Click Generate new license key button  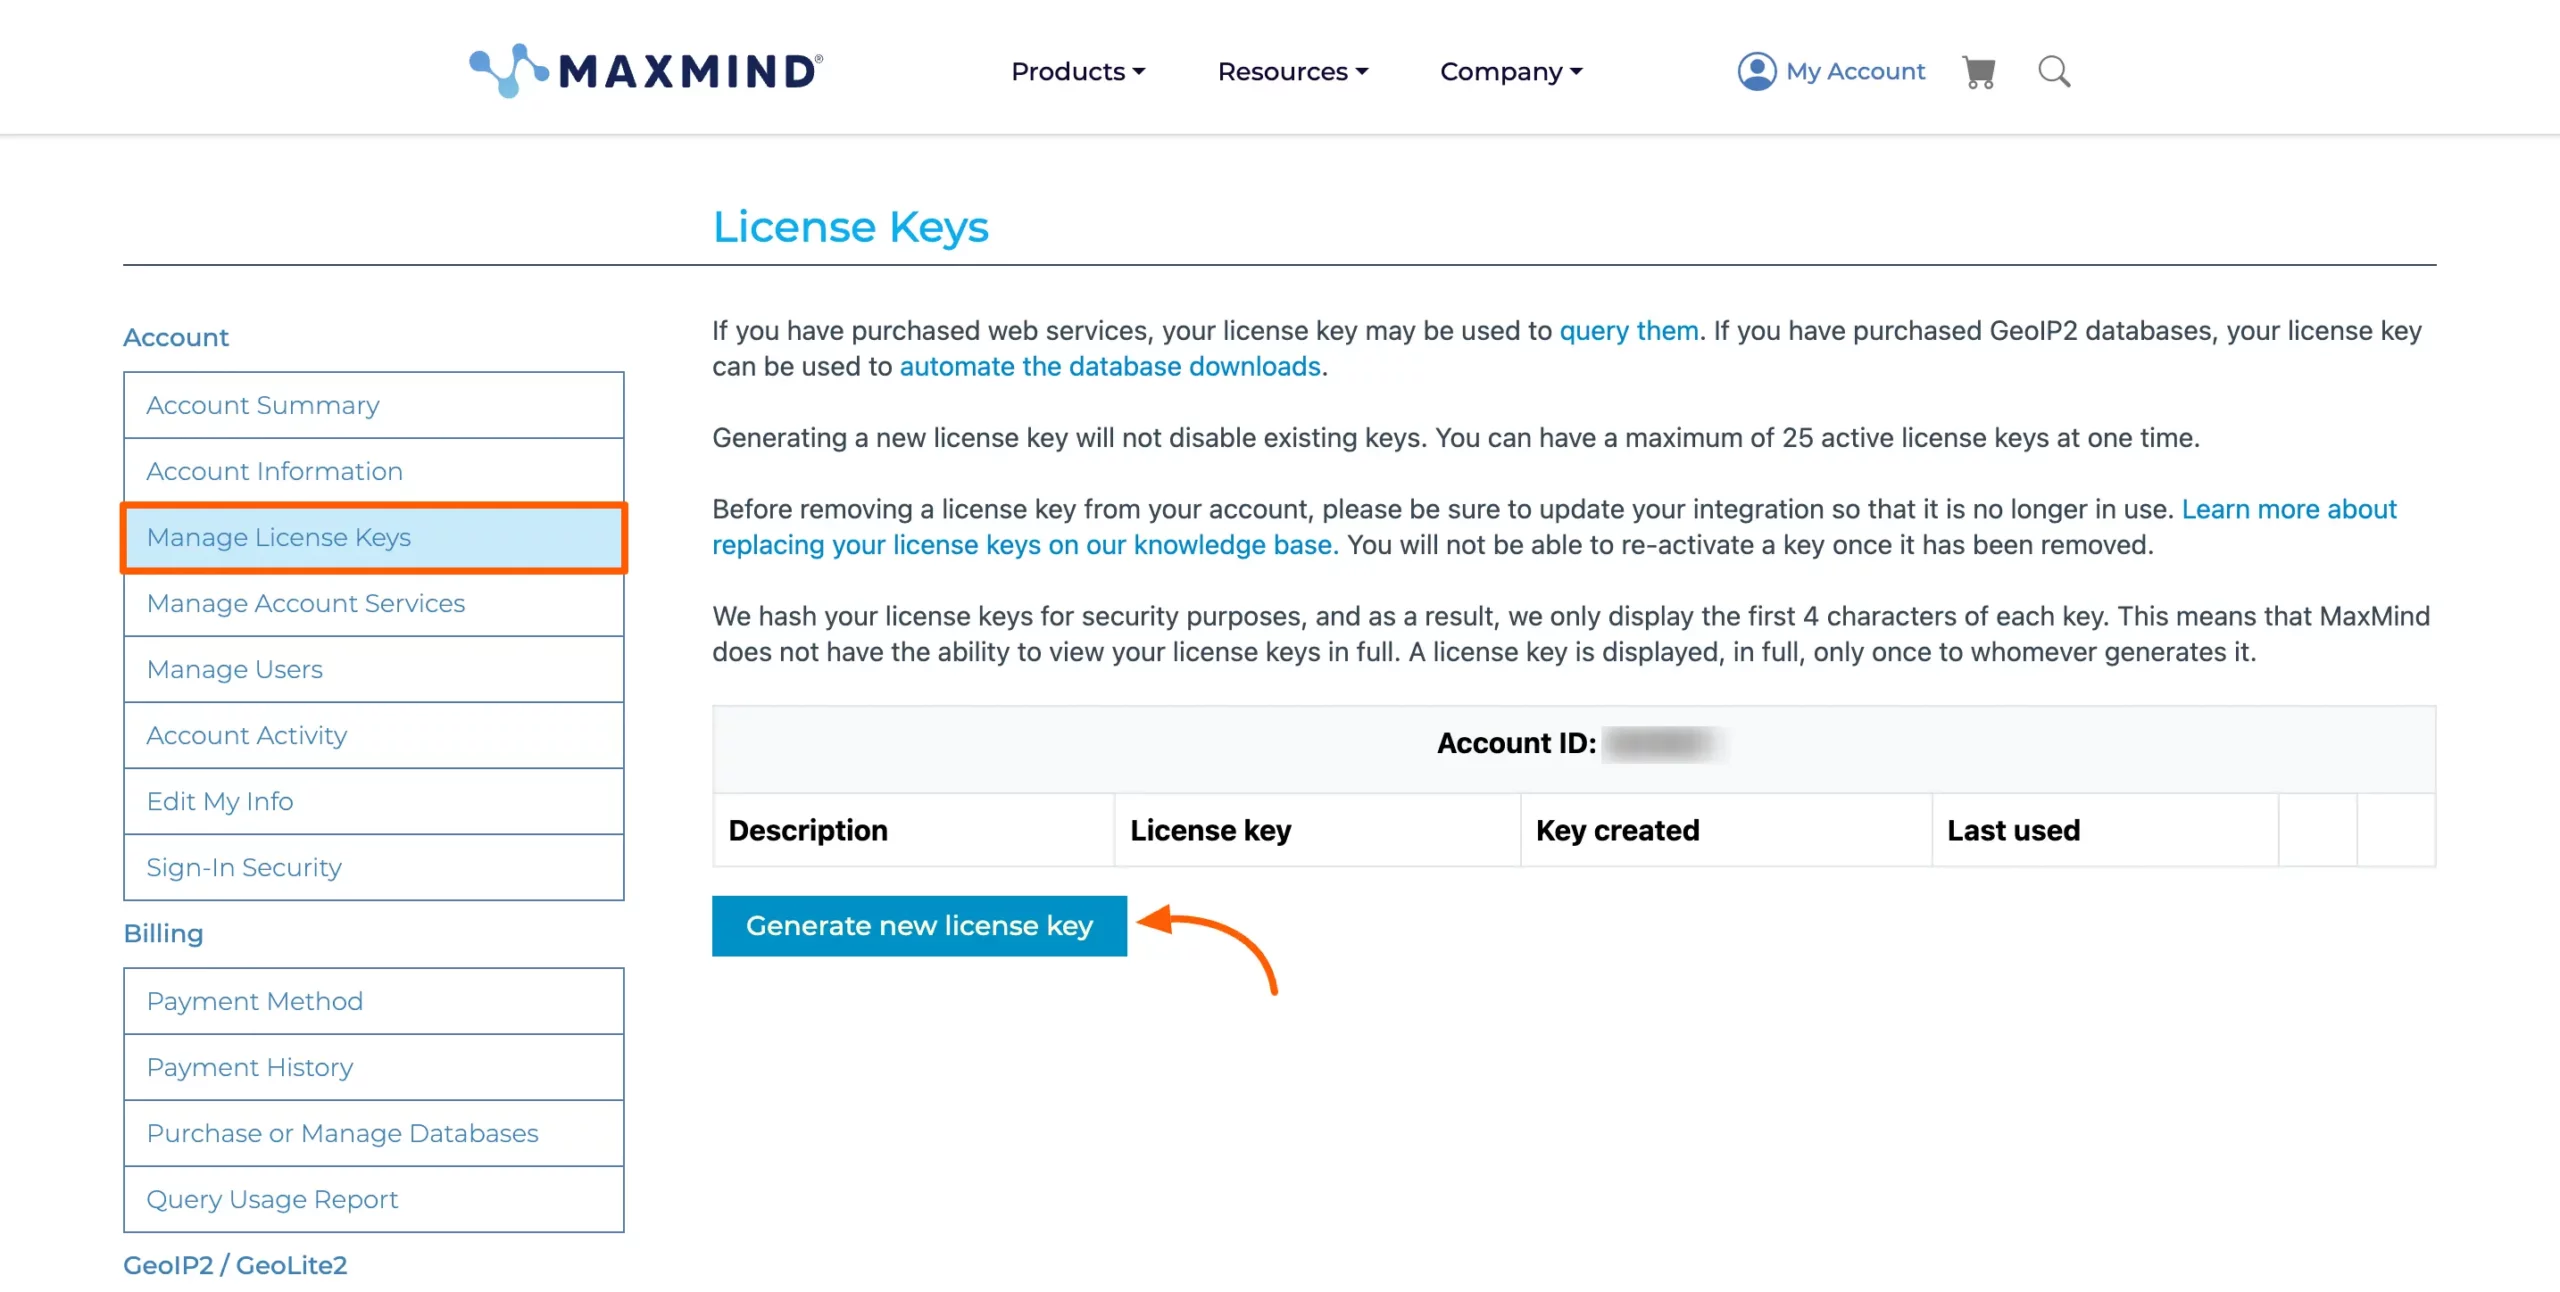click(919, 925)
